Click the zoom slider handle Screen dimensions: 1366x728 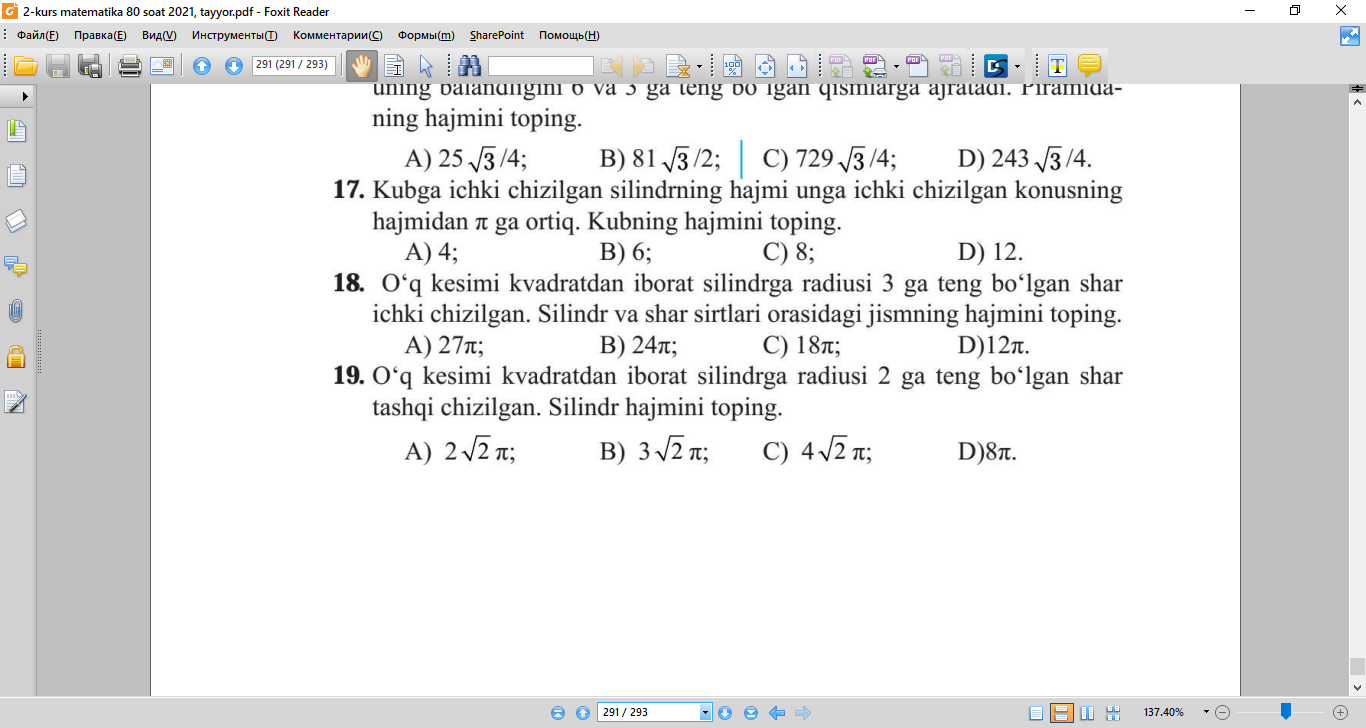(1286, 711)
